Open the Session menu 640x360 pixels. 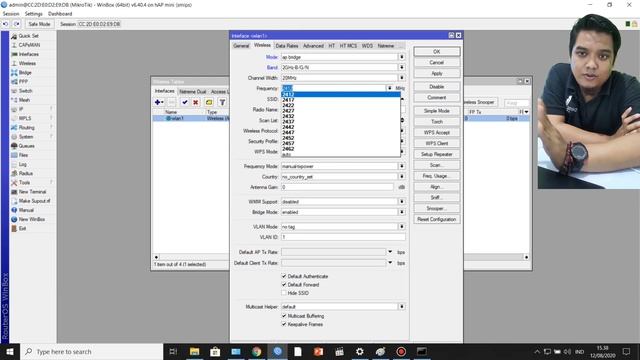click(x=11, y=14)
